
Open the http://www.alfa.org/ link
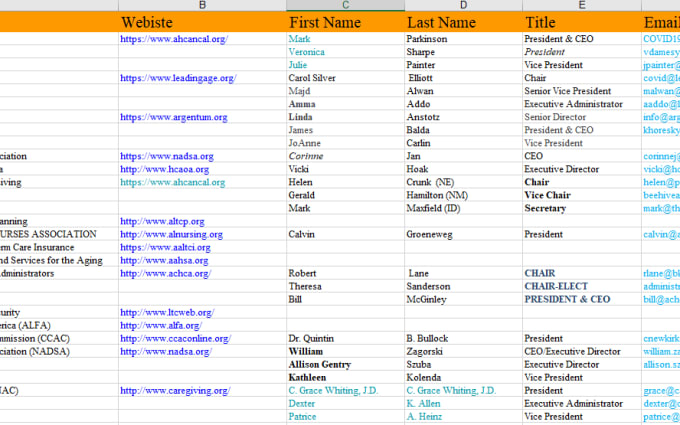[161, 325]
